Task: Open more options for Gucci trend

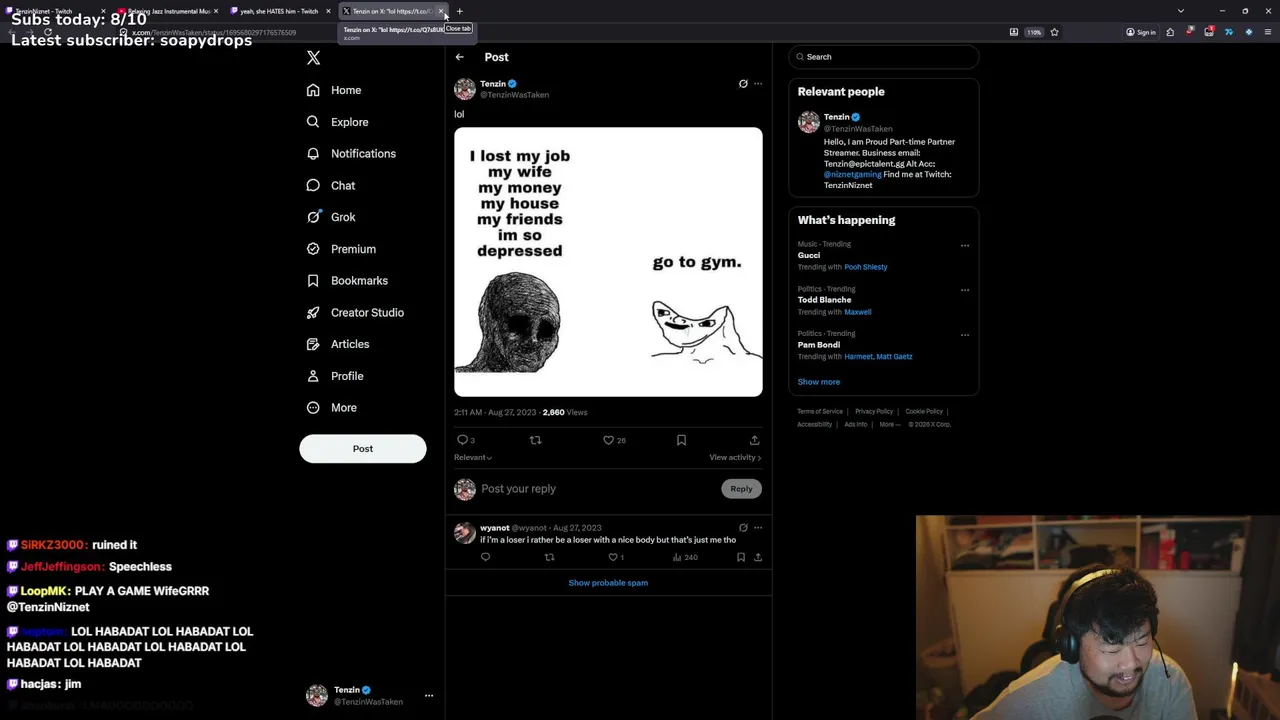Action: pyautogui.click(x=965, y=245)
